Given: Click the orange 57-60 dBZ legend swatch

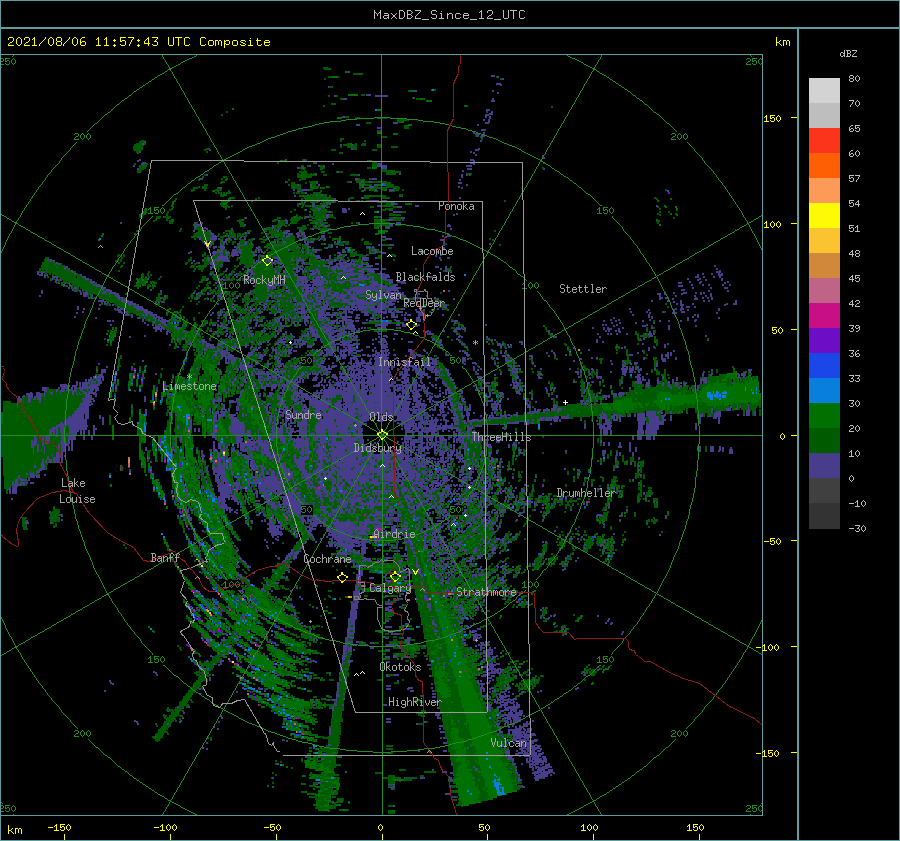Looking at the screenshot, I should coord(824,166).
